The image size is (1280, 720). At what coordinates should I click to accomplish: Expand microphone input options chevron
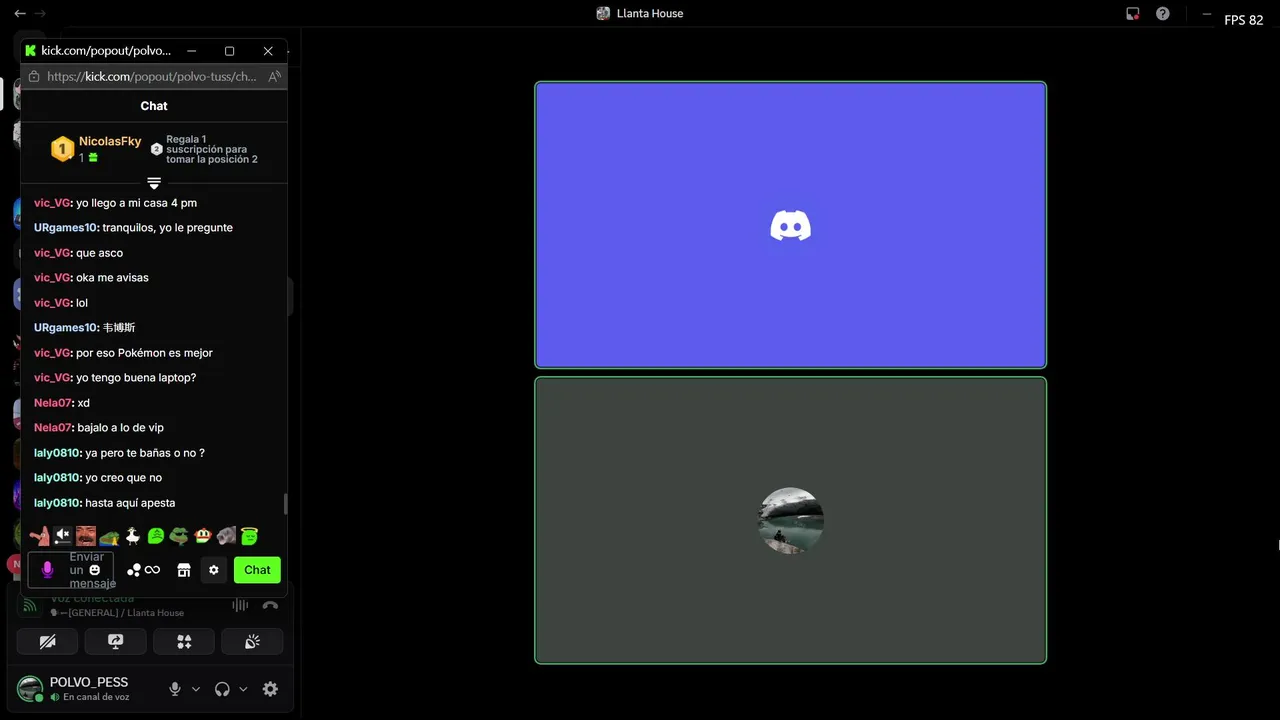tap(196, 689)
